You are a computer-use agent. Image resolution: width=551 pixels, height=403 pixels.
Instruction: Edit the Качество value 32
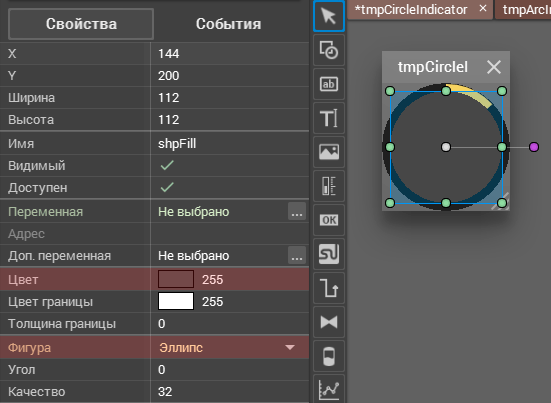(x=229, y=391)
